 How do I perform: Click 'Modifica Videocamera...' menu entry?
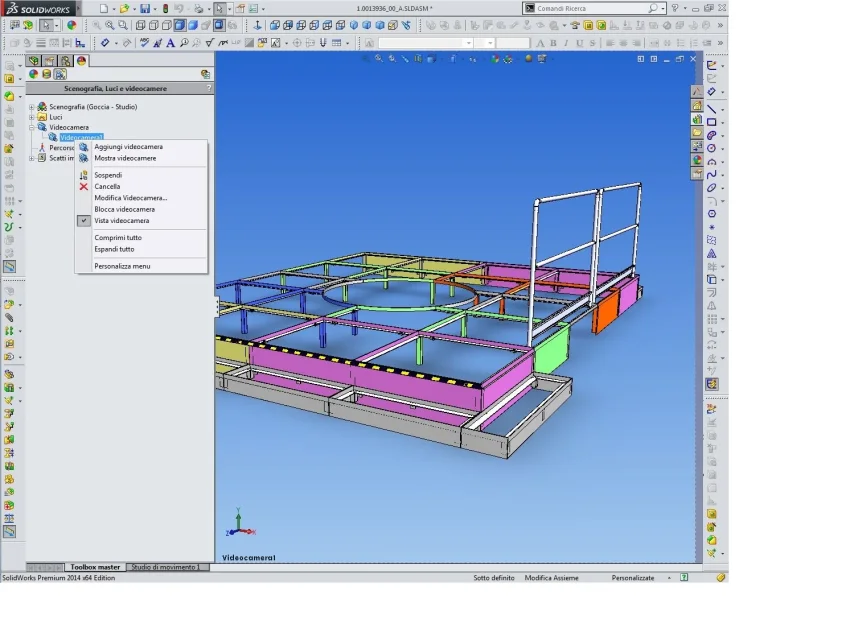[131, 198]
